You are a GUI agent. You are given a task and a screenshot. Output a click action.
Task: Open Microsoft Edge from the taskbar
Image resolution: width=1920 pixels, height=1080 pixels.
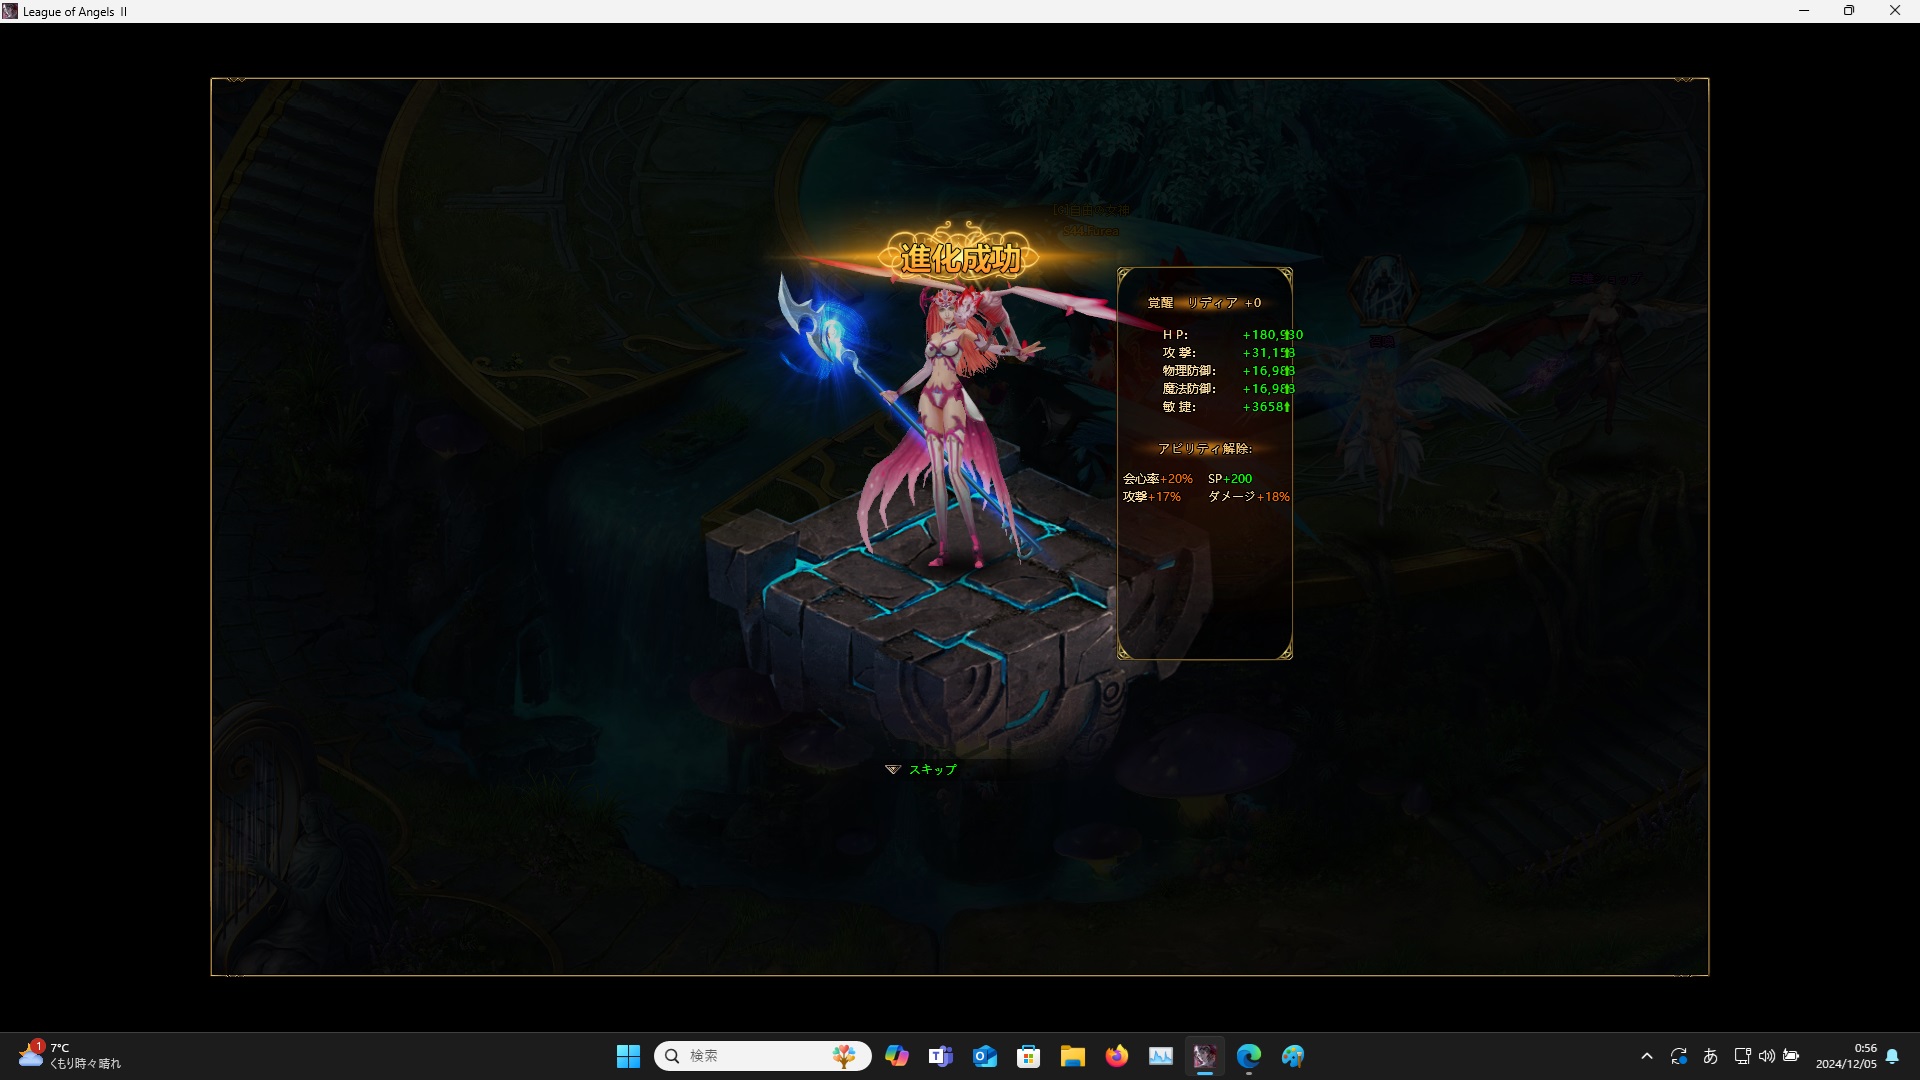[x=1249, y=1056]
